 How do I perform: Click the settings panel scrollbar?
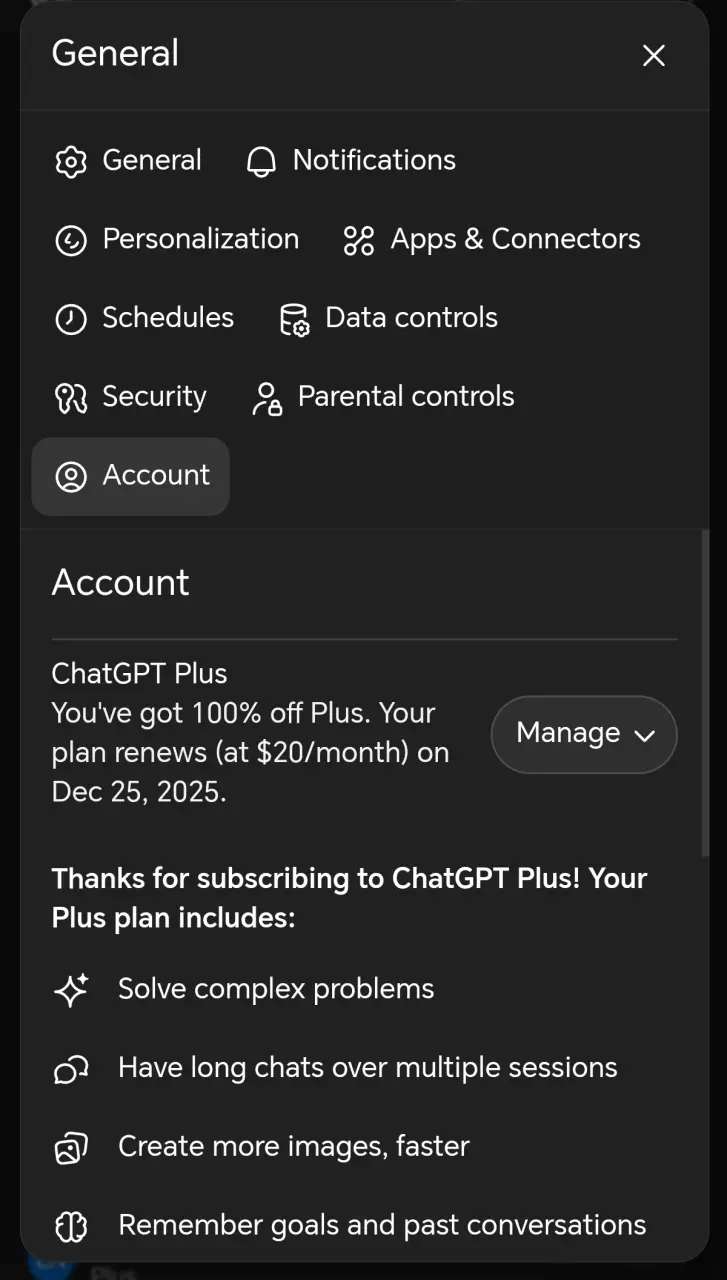(x=705, y=693)
